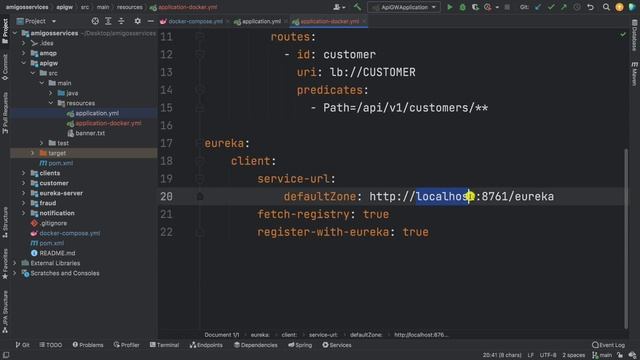Open ApiGWApplication run configuration dropdown
640x360 pixels.
(404, 7)
